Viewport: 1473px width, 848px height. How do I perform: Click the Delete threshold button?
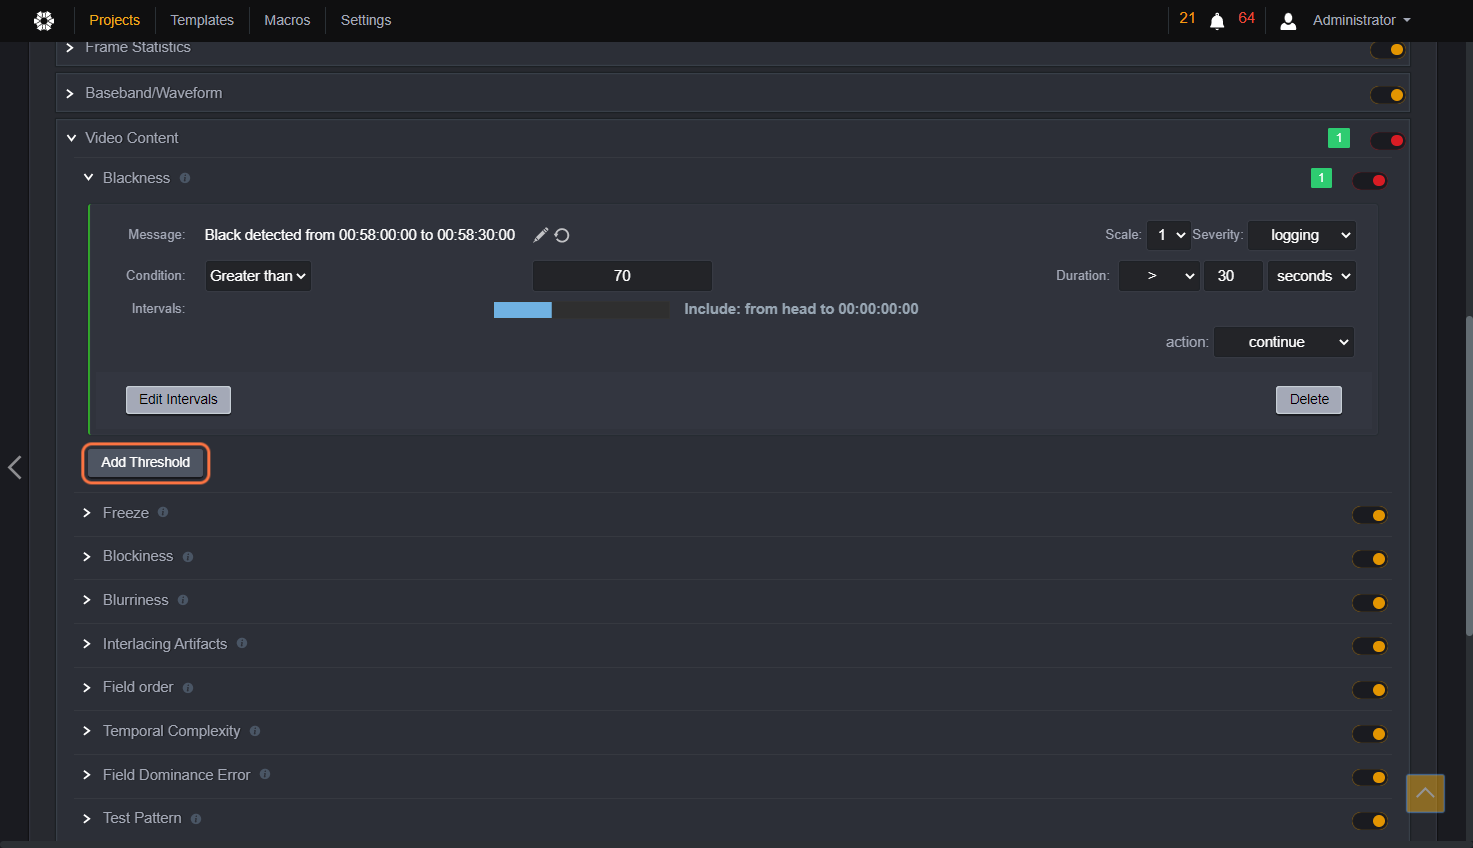click(1309, 400)
